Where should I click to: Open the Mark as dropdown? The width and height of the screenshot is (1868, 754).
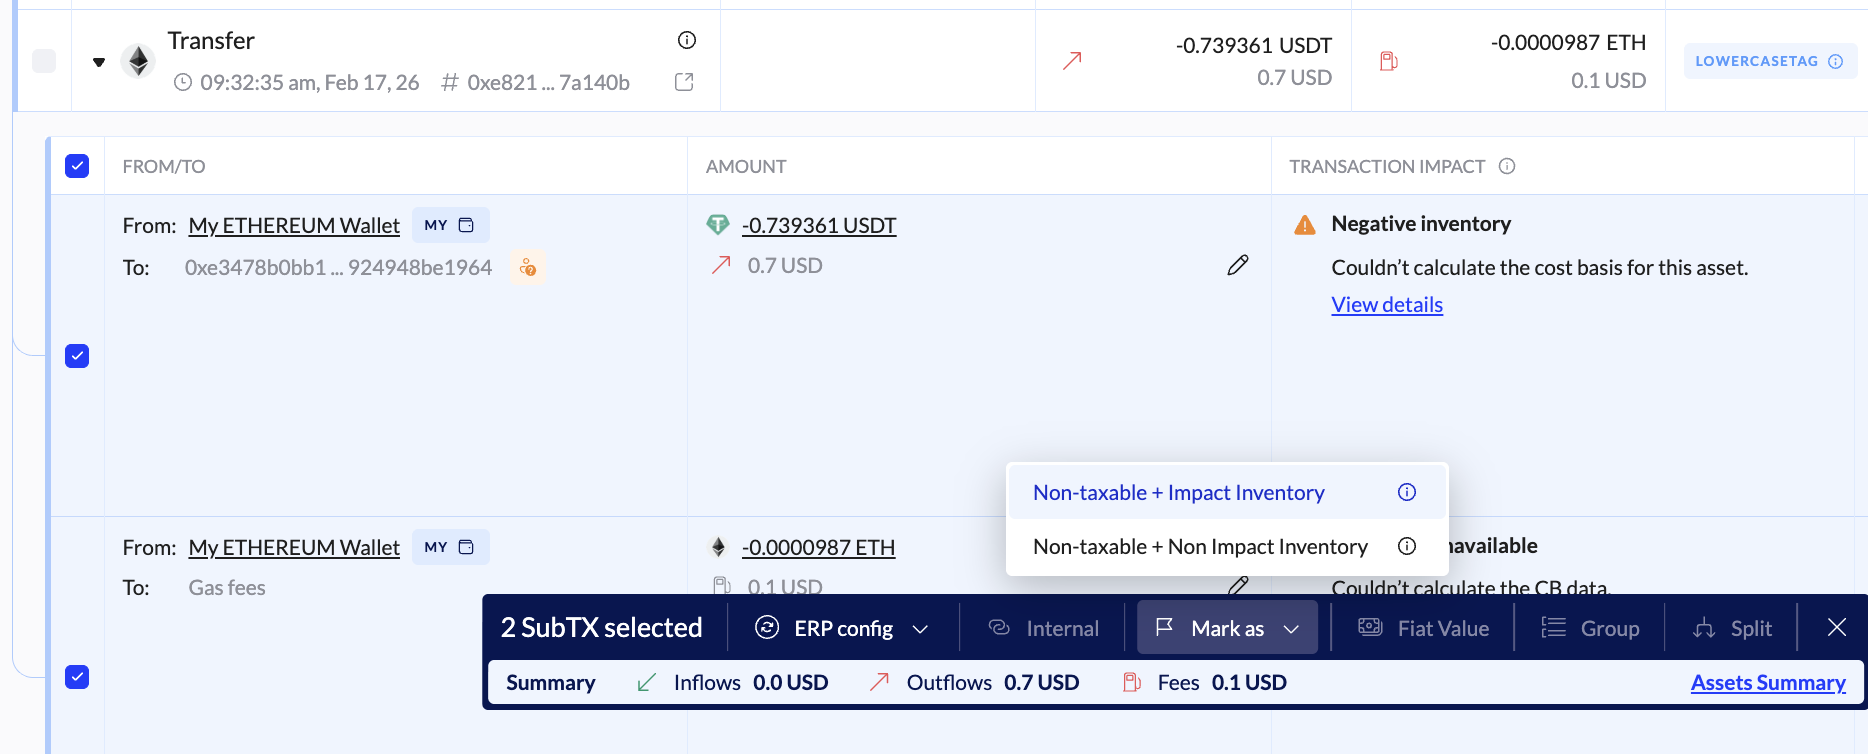(x=1227, y=628)
